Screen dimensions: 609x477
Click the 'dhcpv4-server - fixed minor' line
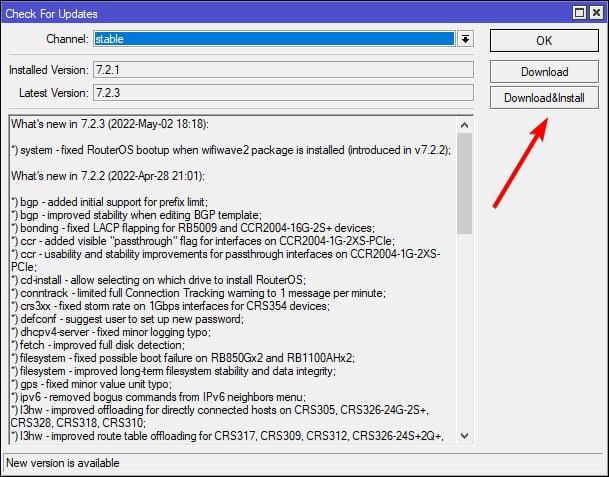pos(111,332)
